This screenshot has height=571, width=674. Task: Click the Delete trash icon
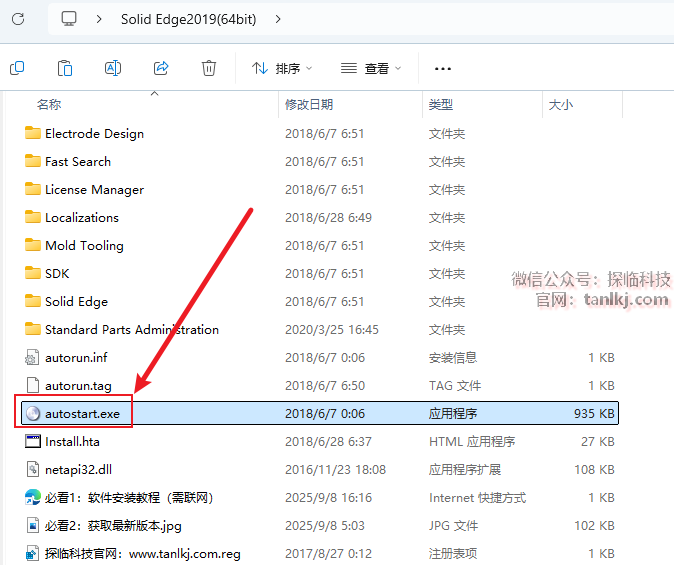[209, 68]
